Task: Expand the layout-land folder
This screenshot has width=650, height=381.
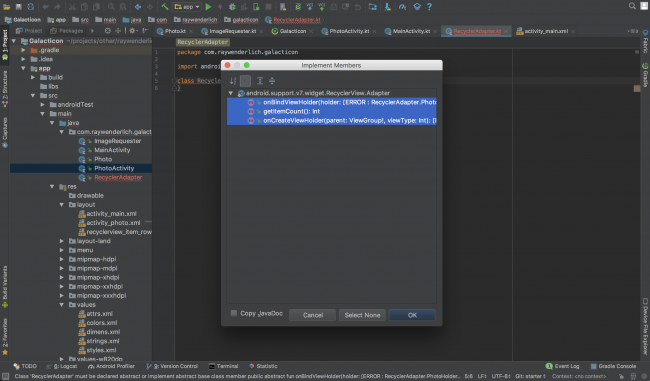Action: [62, 241]
